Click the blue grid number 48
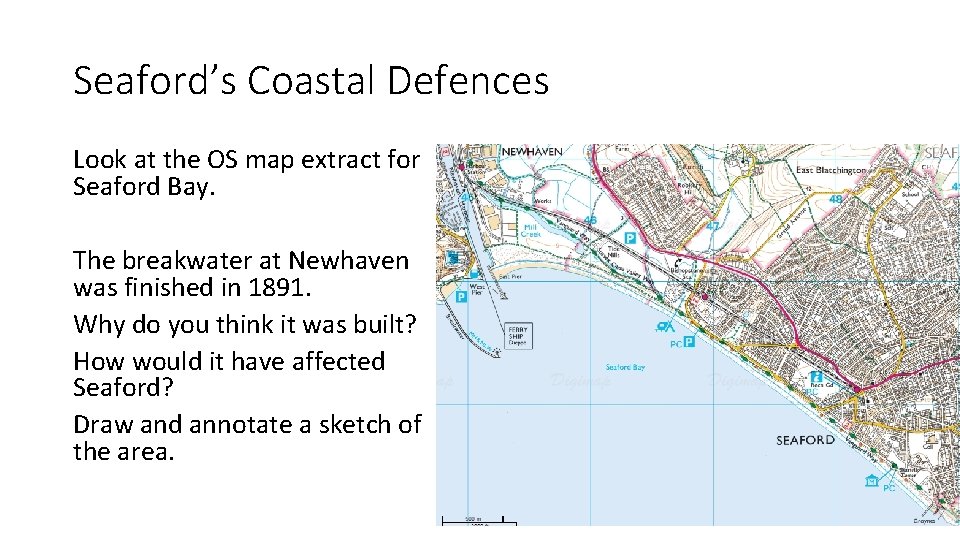 pyautogui.click(x=836, y=199)
